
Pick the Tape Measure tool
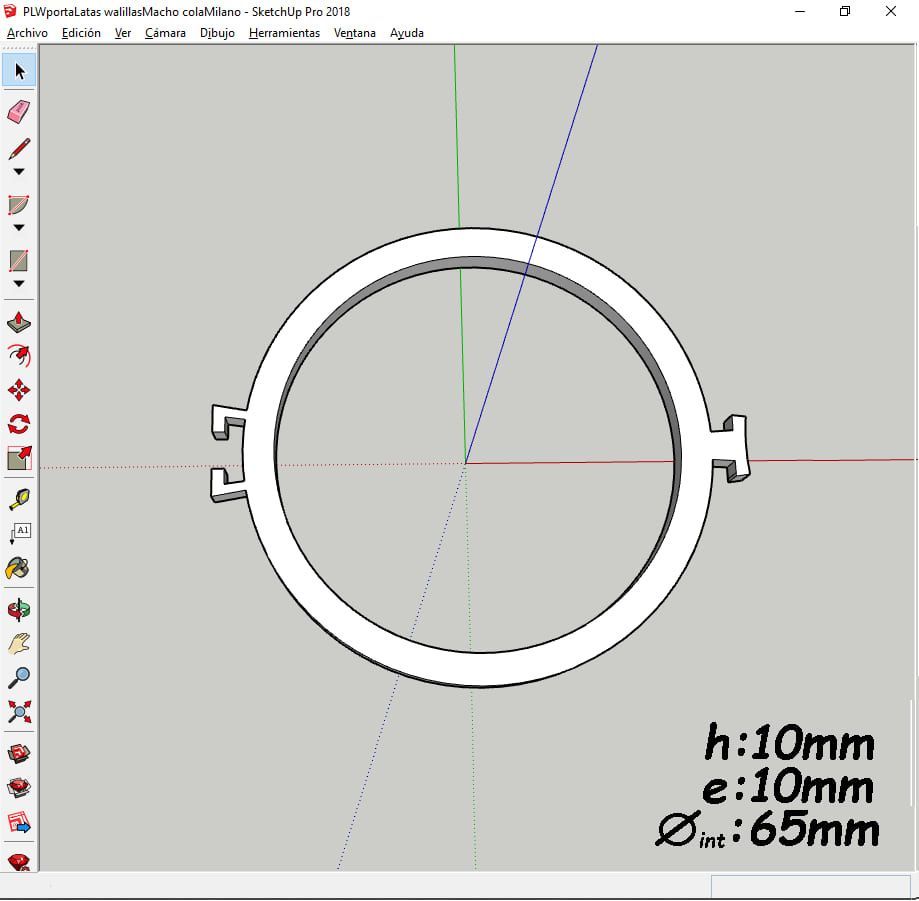[19, 498]
